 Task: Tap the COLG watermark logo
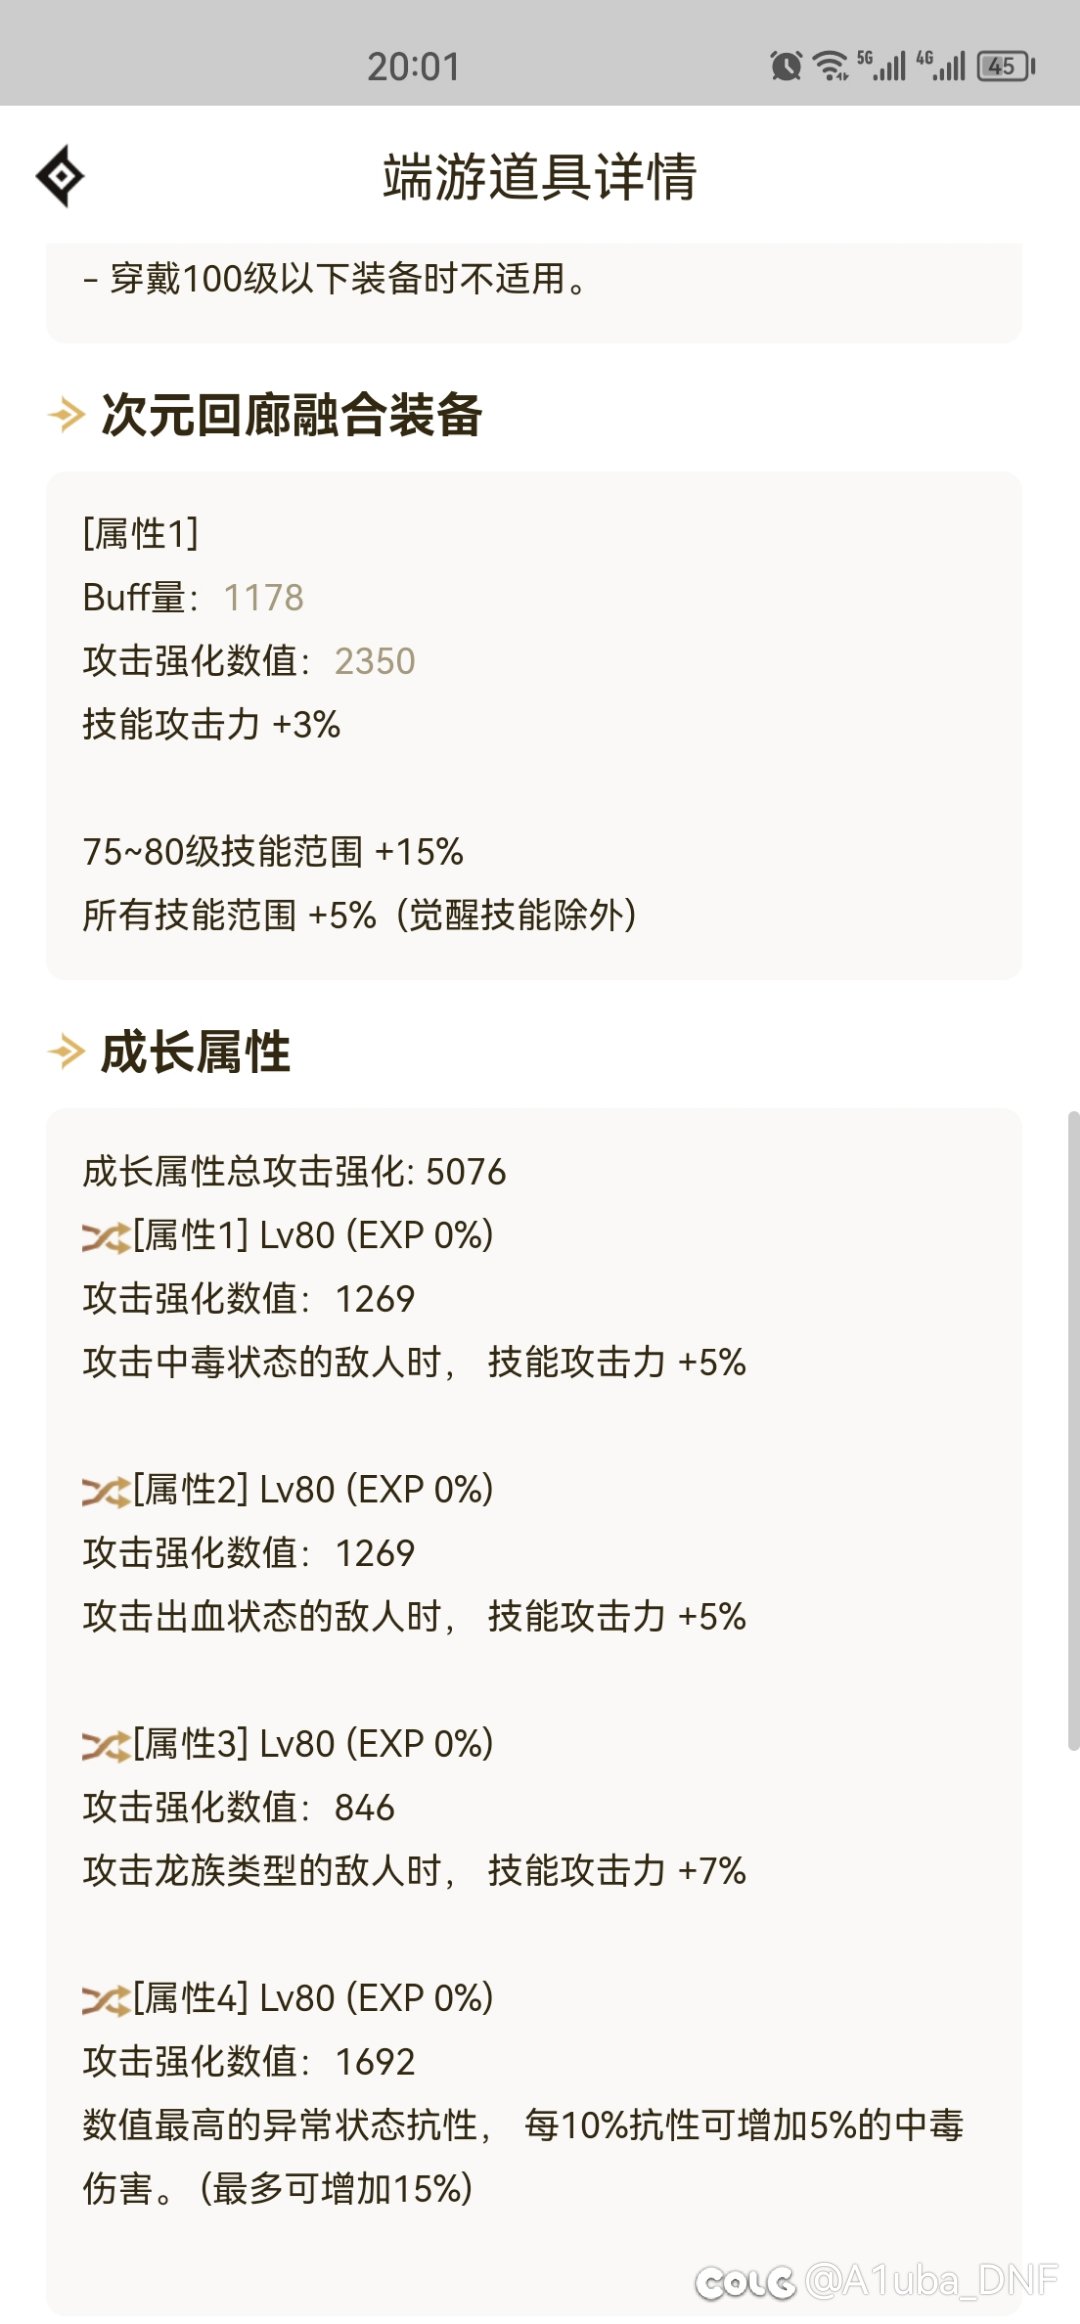745,2281
